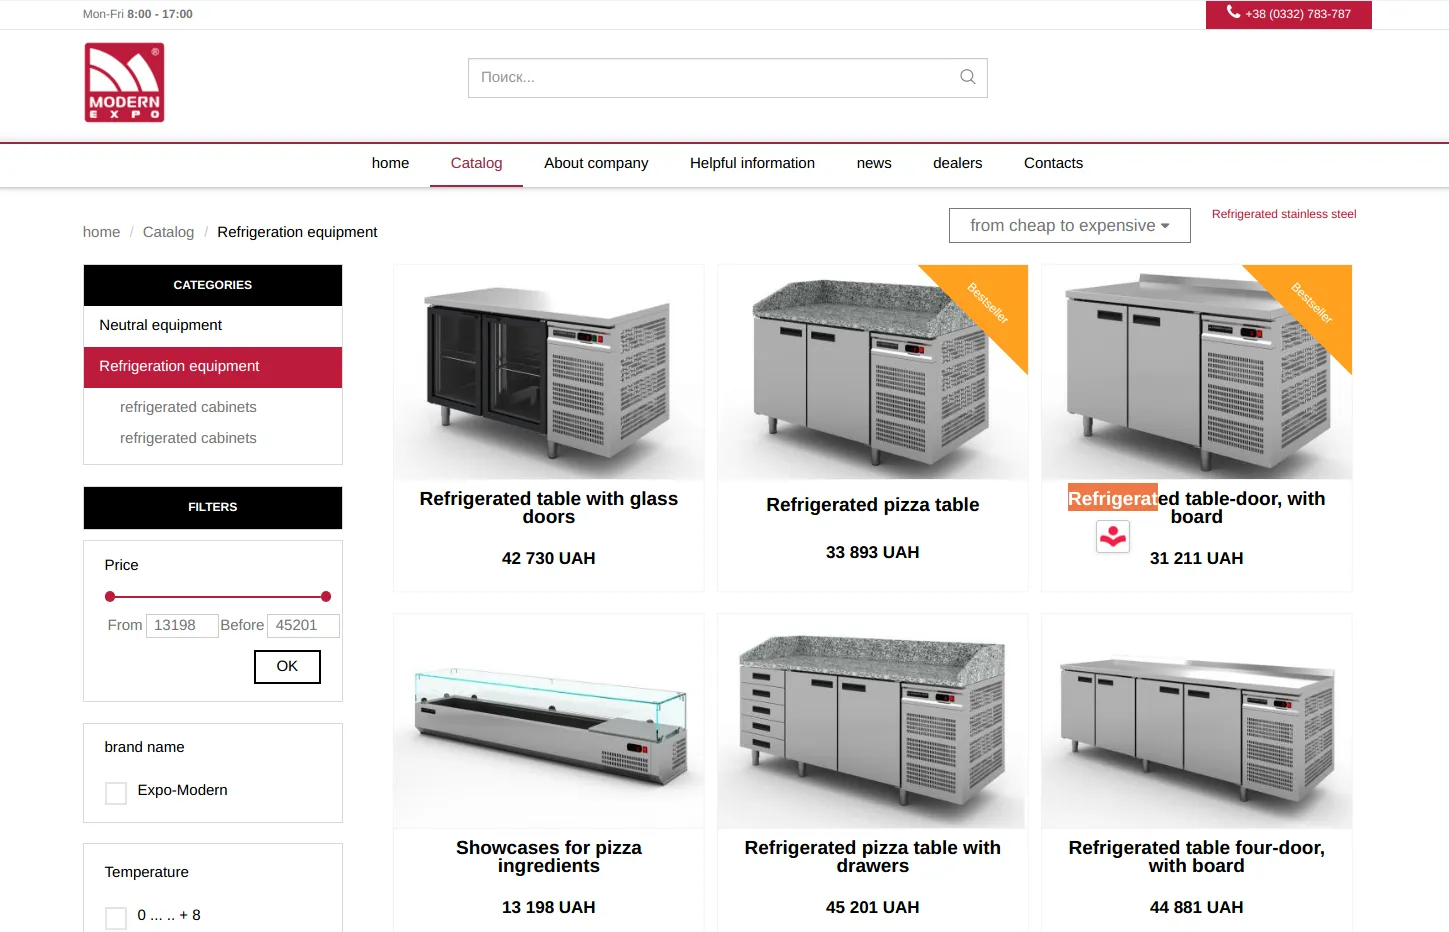Click the Modern Expo logo
Image resolution: width=1449 pixels, height=932 pixels.
pos(124,82)
